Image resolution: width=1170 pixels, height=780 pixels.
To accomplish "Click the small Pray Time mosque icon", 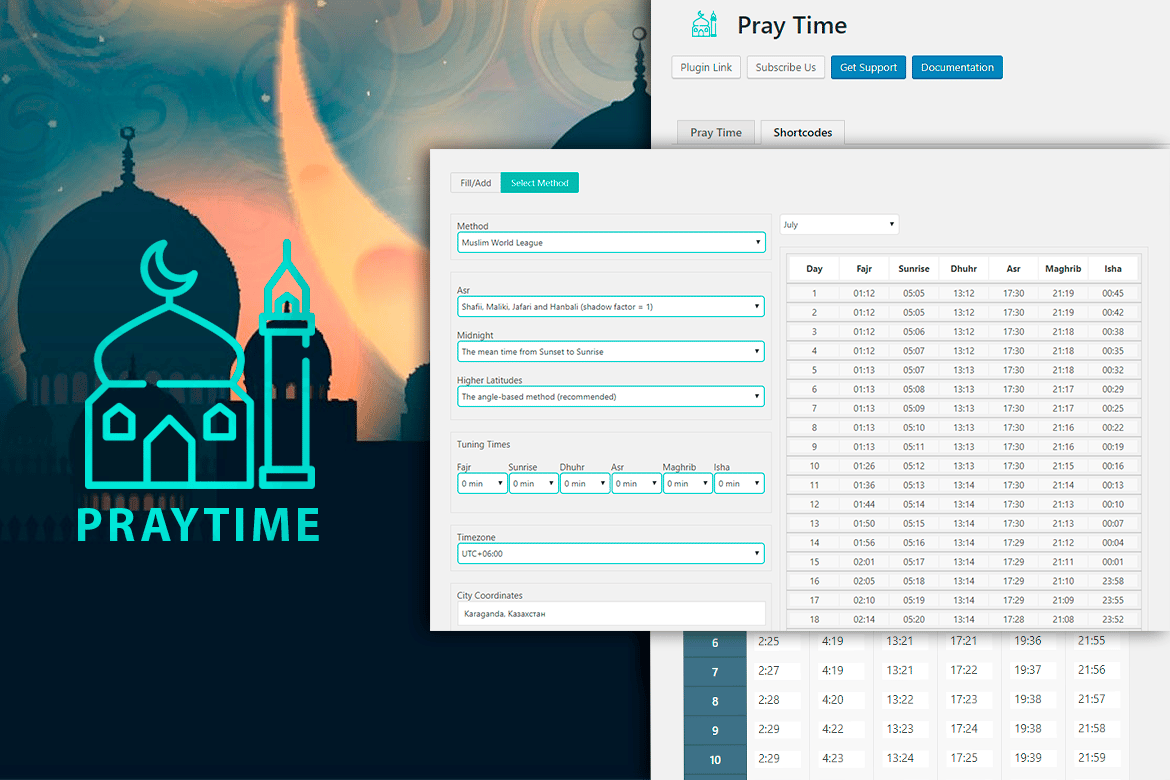I will 705,26.
